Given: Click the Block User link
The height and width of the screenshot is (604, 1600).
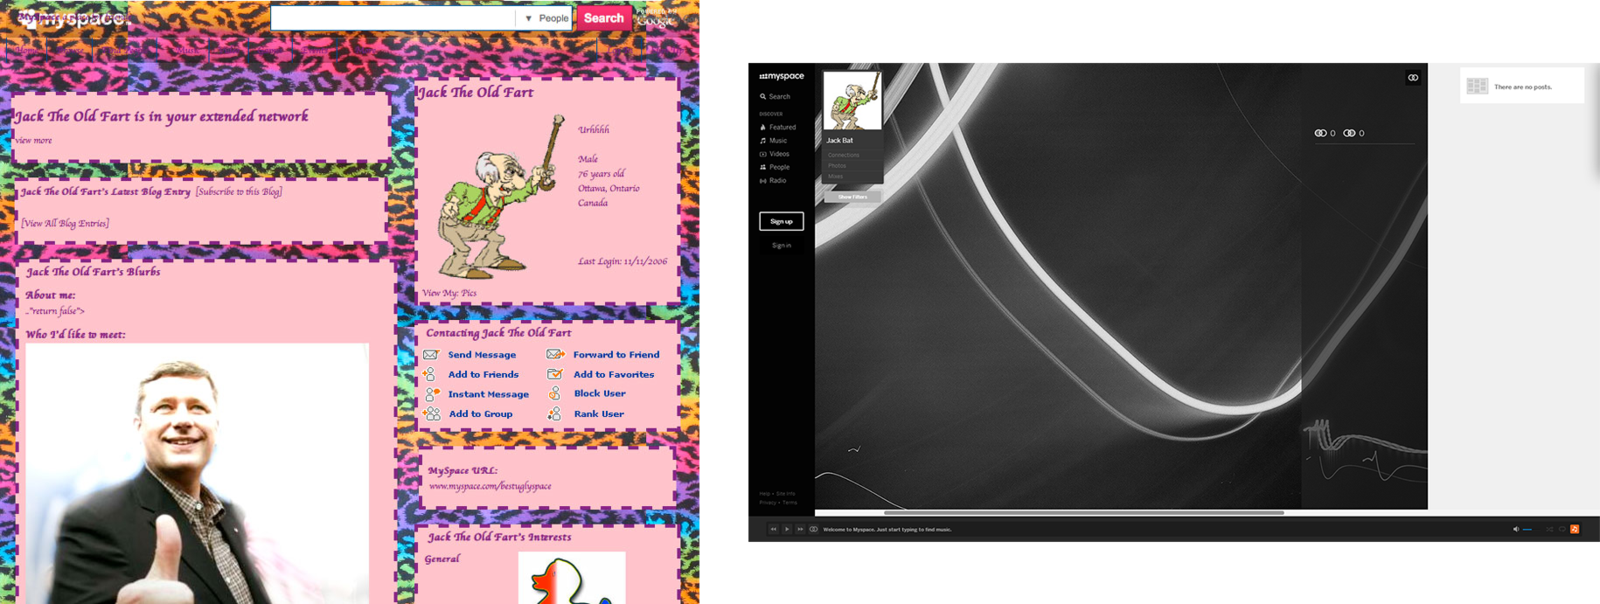Looking at the screenshot, I should 600,394.
